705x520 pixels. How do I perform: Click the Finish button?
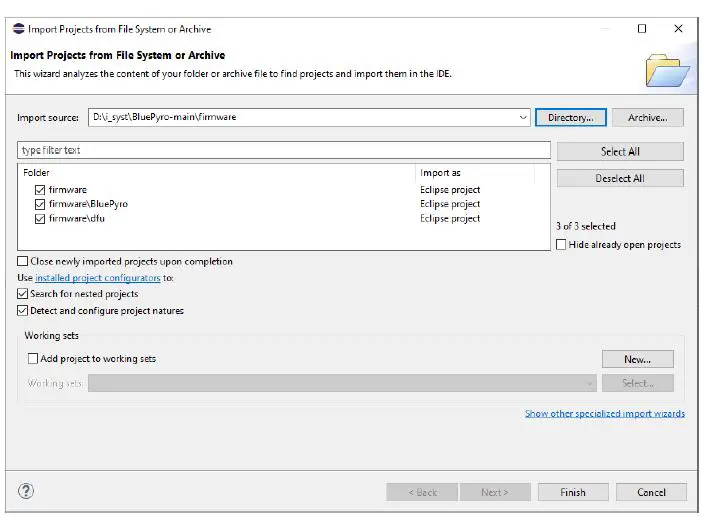click(x=573, y=492)
